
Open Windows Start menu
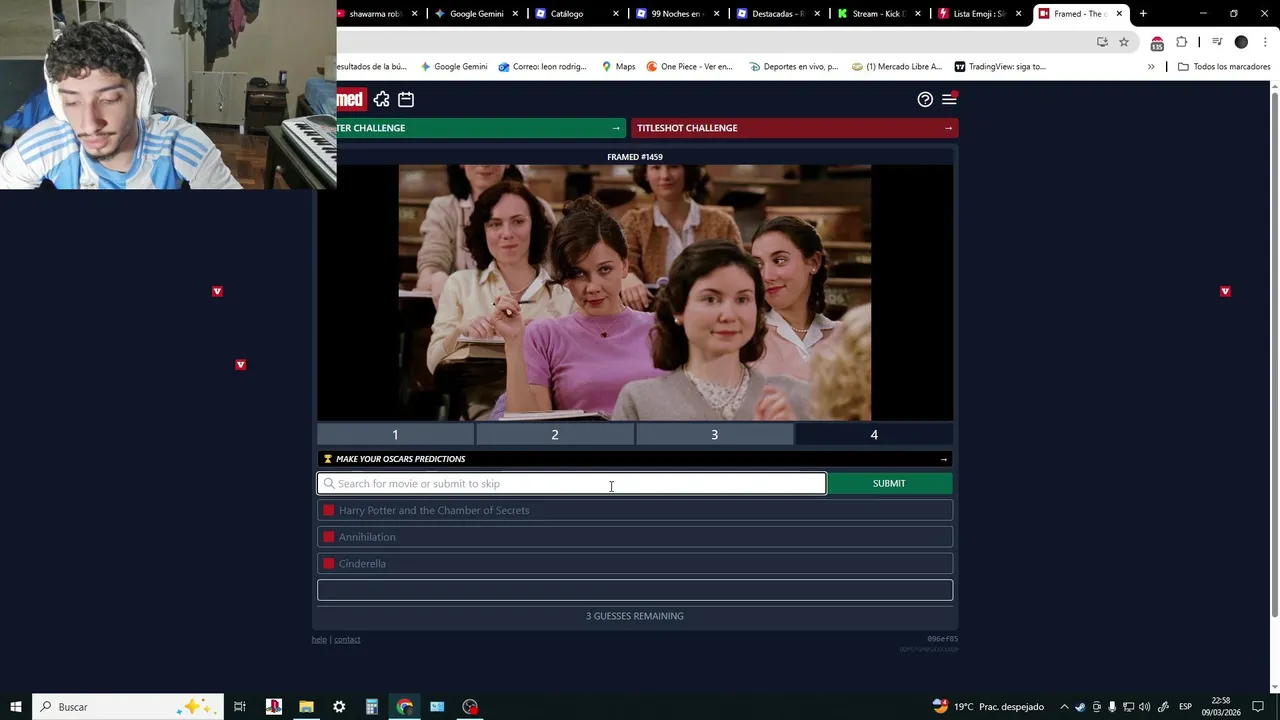[x=16, y=707]
